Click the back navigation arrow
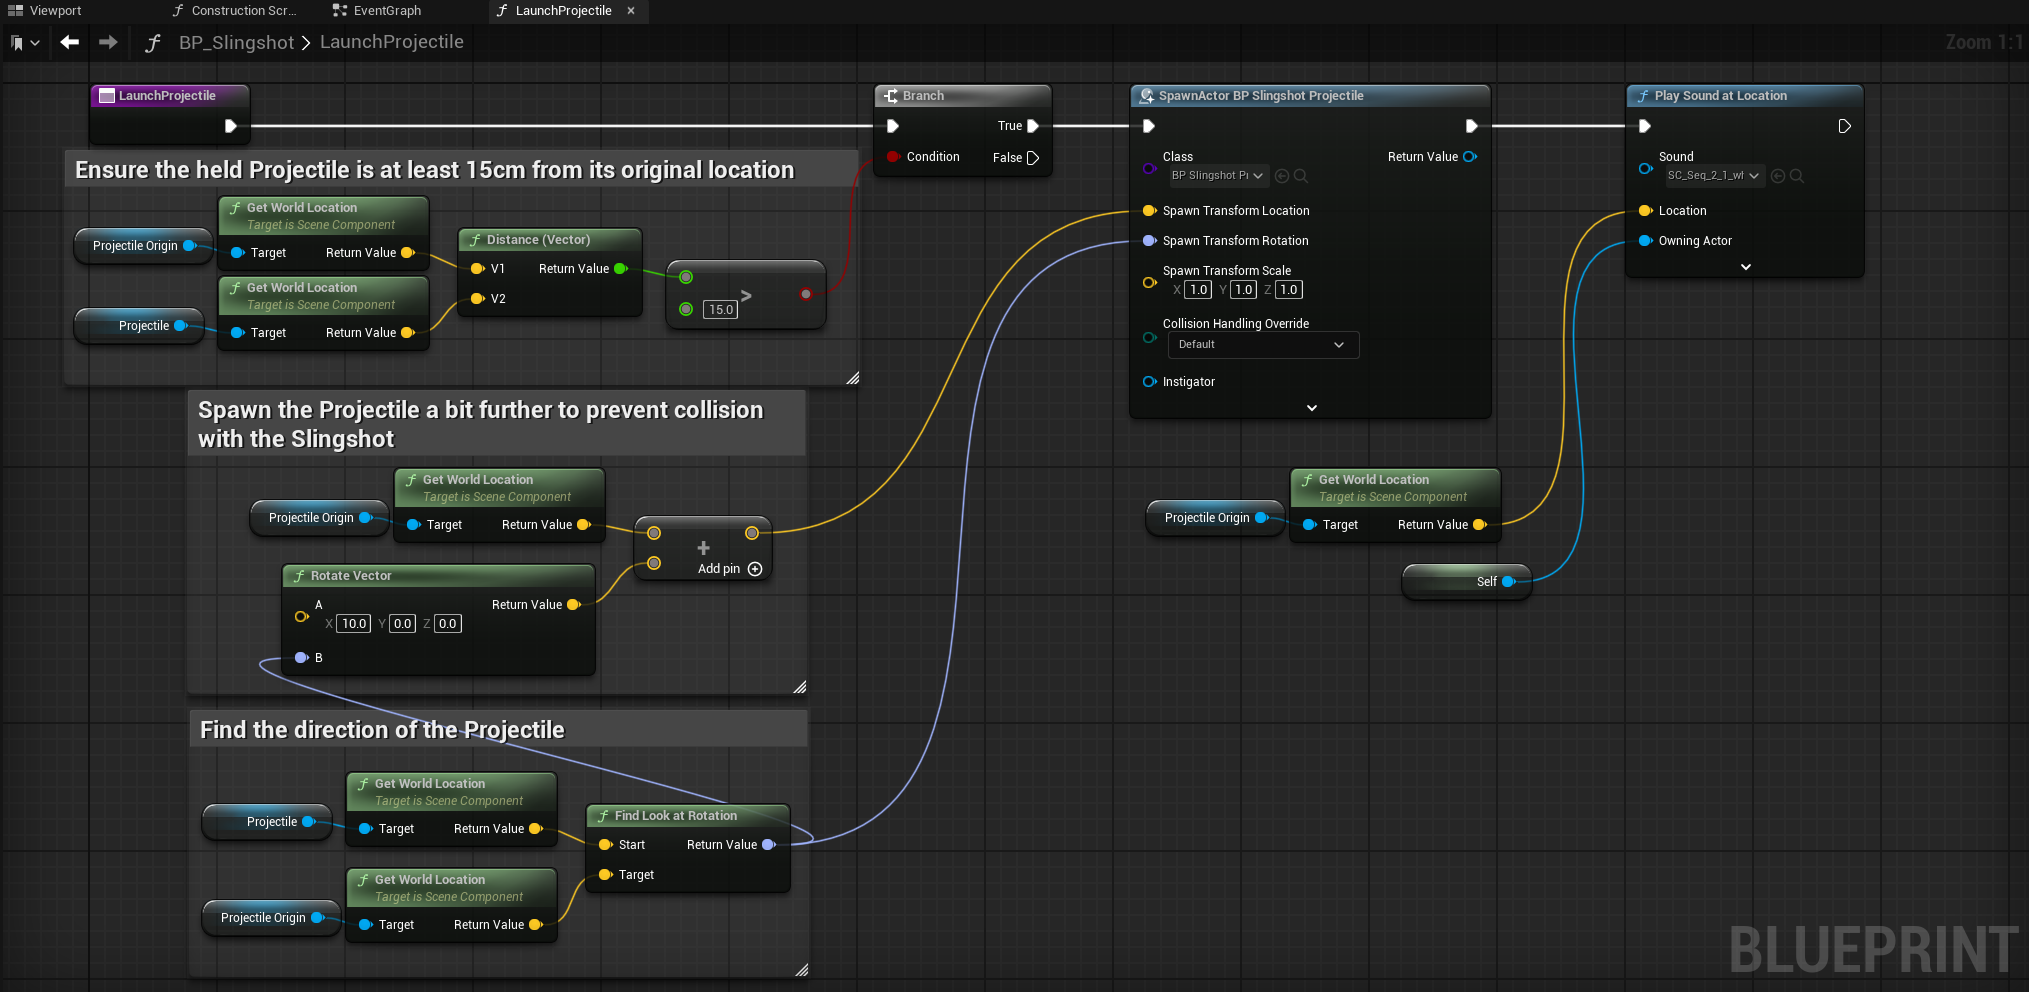Viewport: 2029px width, 992px height. [x=69, y=42]
